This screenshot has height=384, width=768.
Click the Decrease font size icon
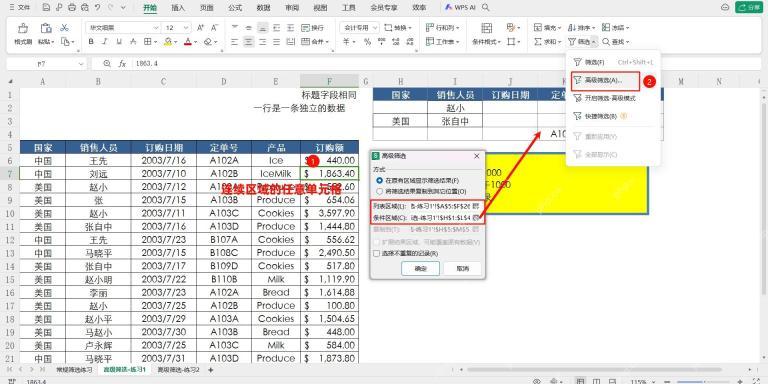point(215,28)
